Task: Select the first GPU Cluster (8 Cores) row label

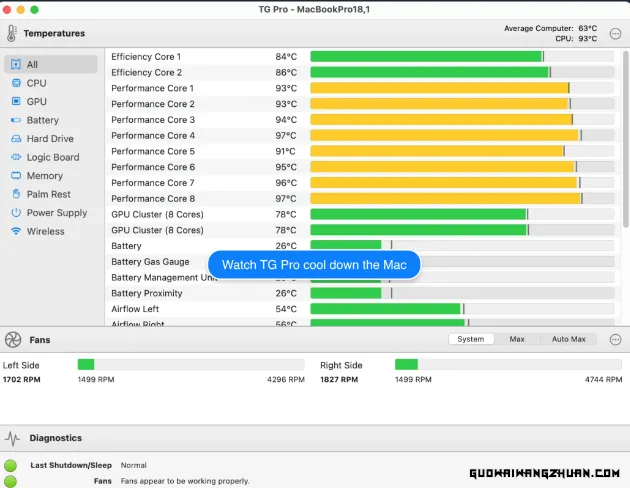Action: point(158,214)
